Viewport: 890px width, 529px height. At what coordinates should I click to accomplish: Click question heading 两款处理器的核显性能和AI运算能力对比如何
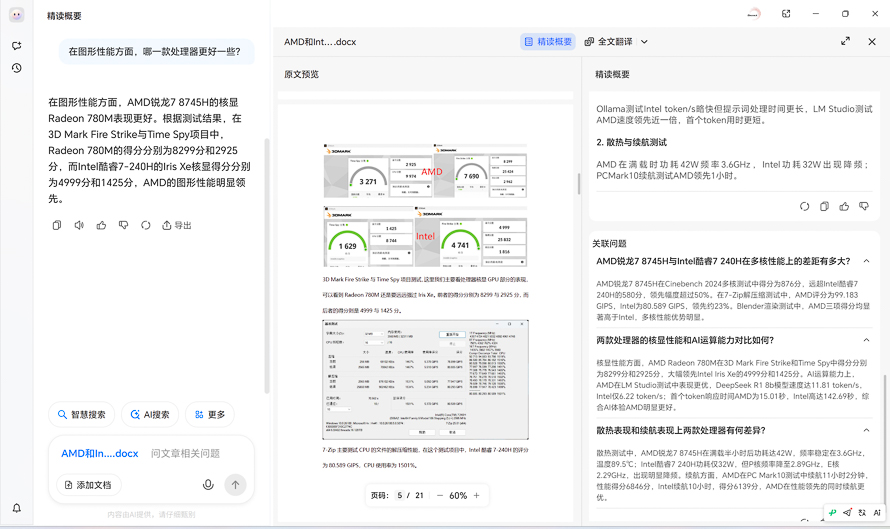[x=685, y=340]
